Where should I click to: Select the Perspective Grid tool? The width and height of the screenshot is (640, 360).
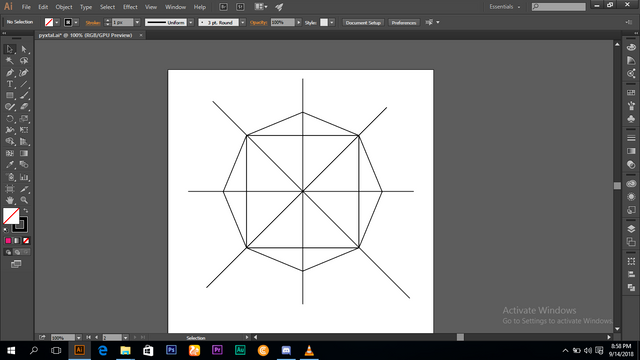point(24,142)
